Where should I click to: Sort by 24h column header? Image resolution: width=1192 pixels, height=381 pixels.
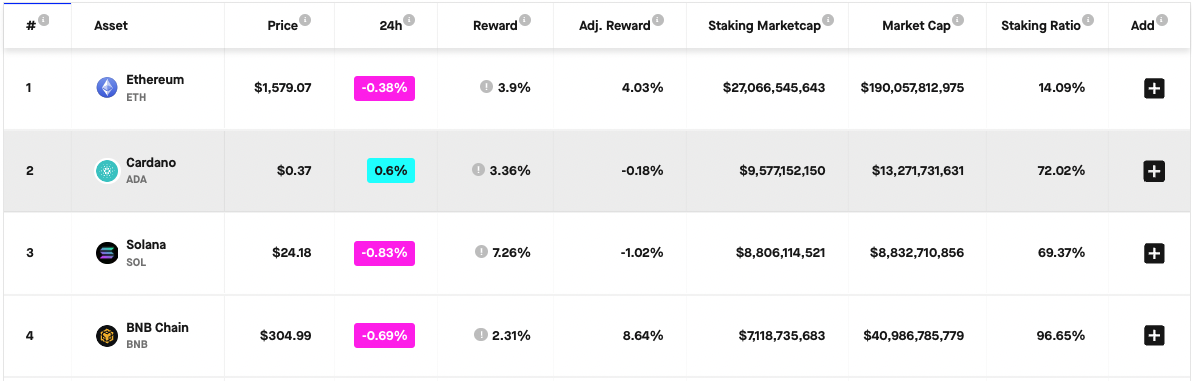coord(390,26)
